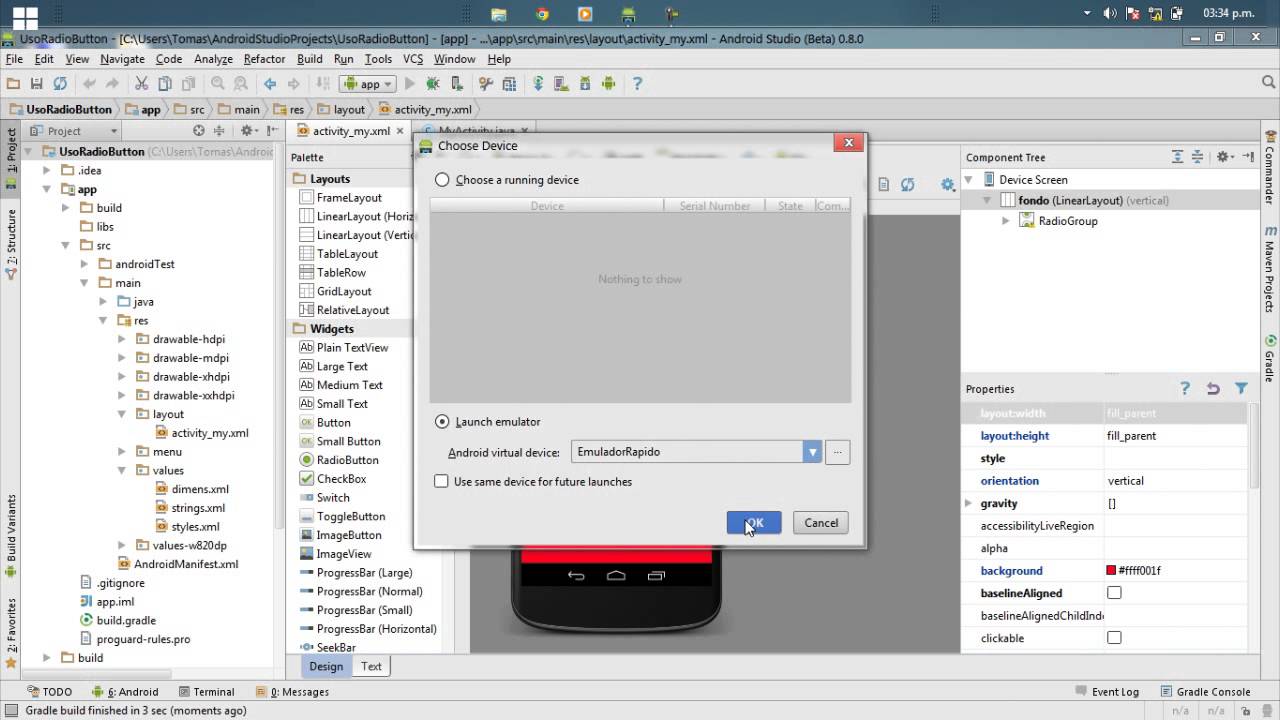This screenshot has width=1280, height=720.
Task: Open the Gradle Console tool window
Action: coord(1204,691)
